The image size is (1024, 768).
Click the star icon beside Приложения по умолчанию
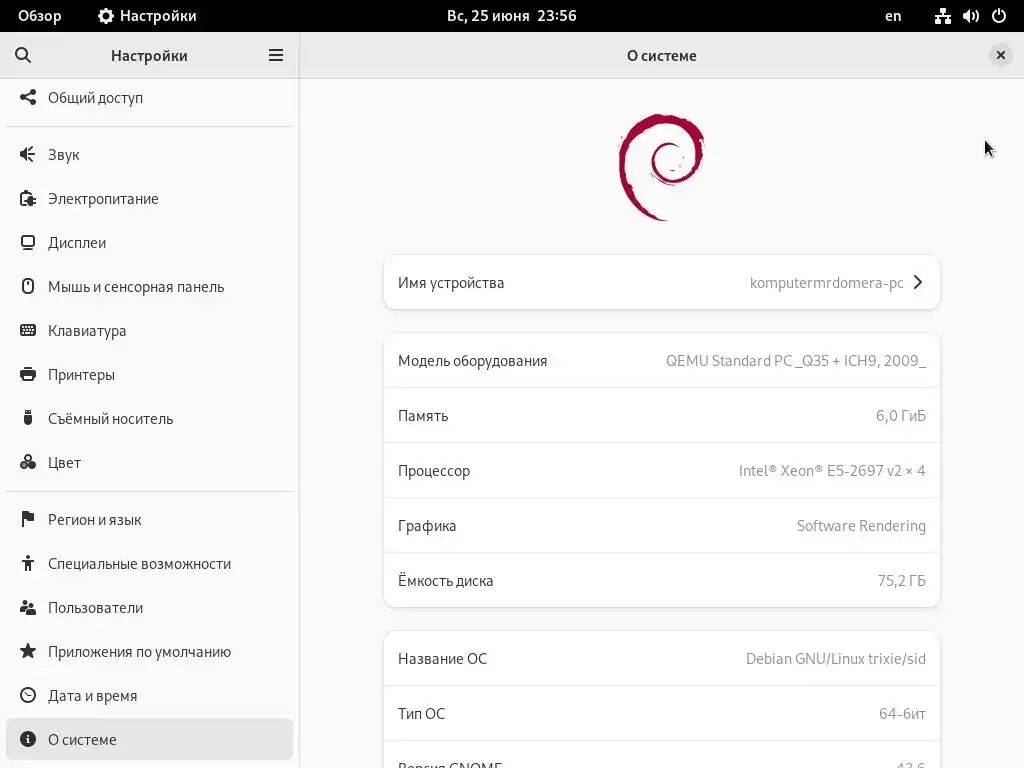tap(27, 651)
